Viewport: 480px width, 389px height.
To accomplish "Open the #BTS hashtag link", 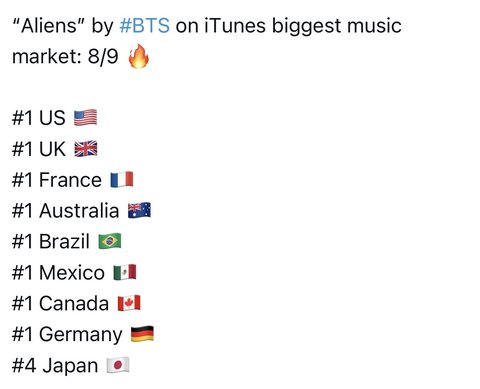I will coord(144,26).
